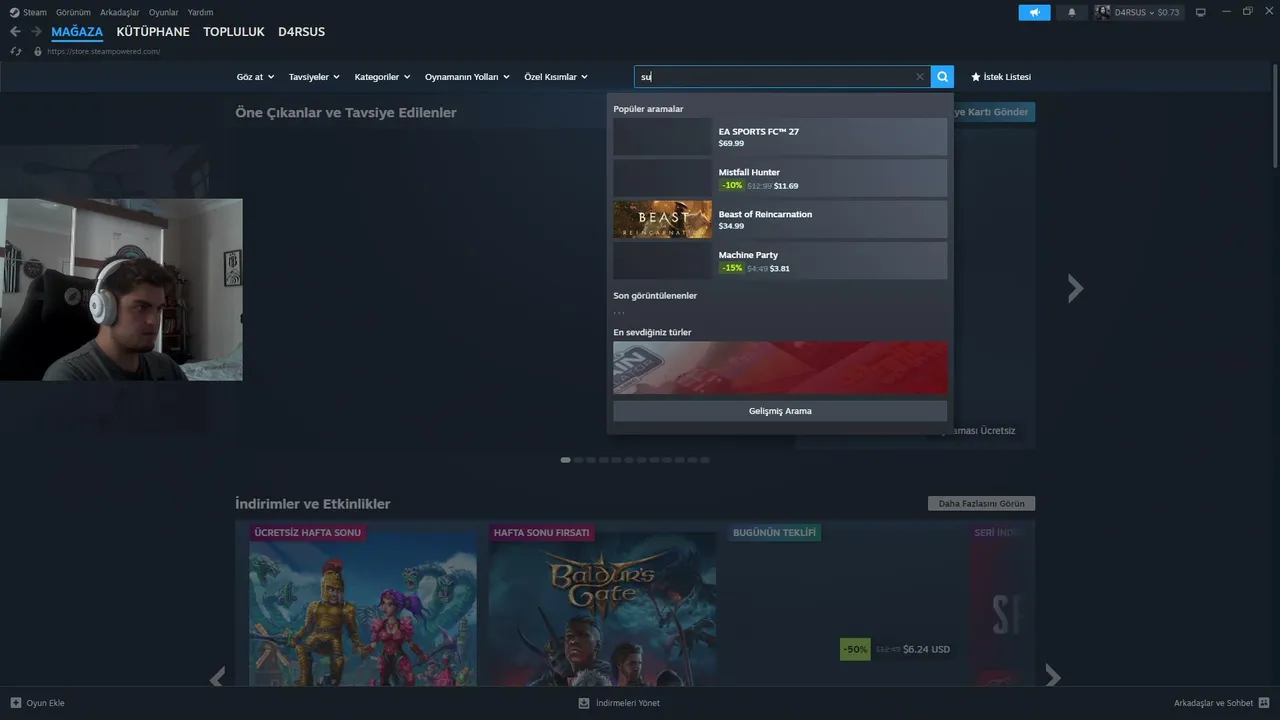
Task: Select the first featured carousel page dot
Action: 566,460
